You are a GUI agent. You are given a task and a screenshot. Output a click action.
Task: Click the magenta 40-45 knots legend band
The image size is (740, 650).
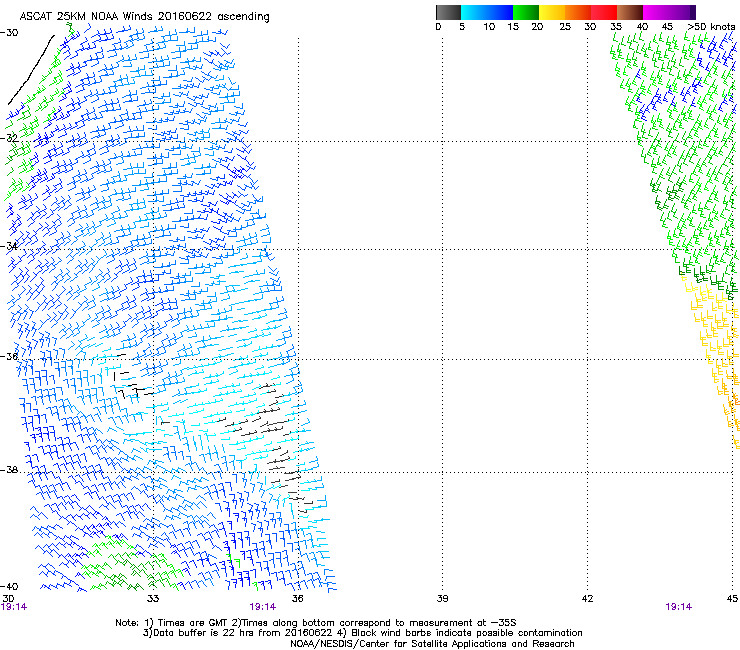(656, 12)
